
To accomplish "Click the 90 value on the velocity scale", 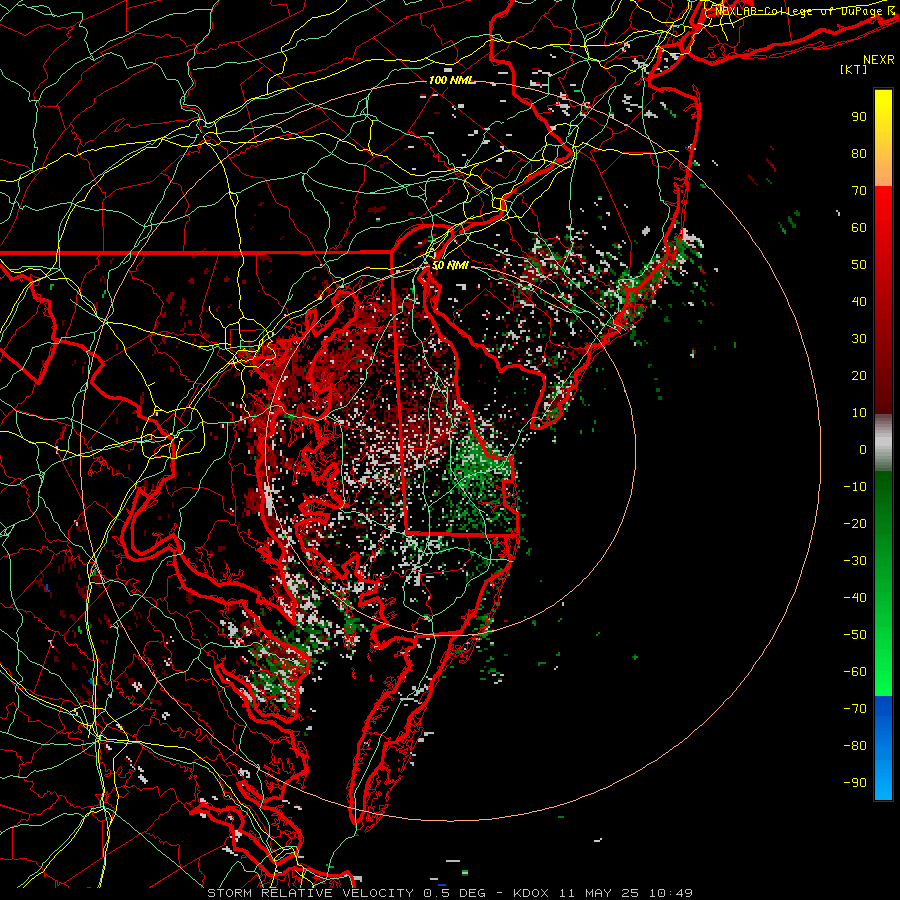I will tap(859, 117).
